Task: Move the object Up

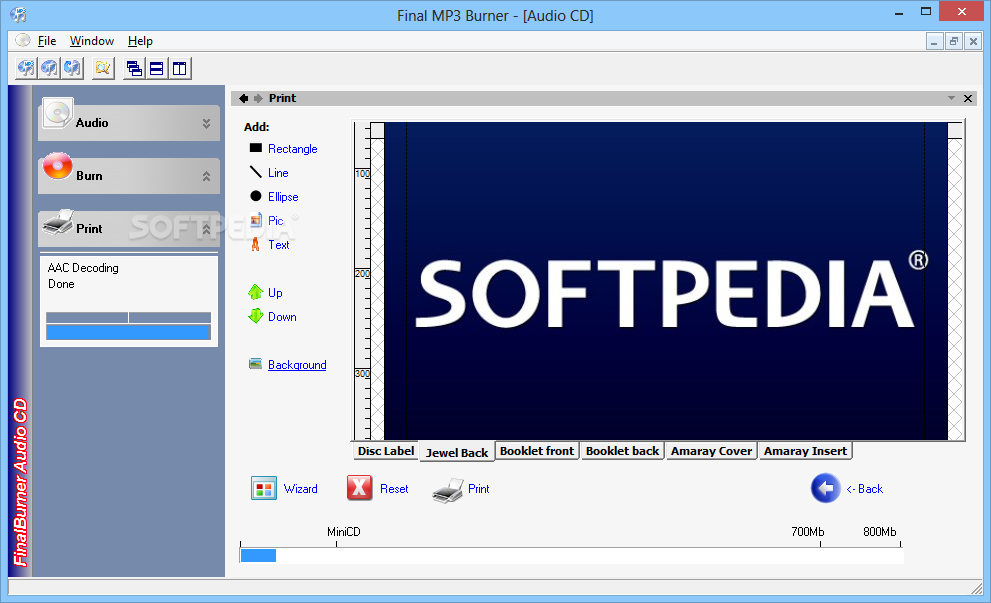Action: point(275,293)
